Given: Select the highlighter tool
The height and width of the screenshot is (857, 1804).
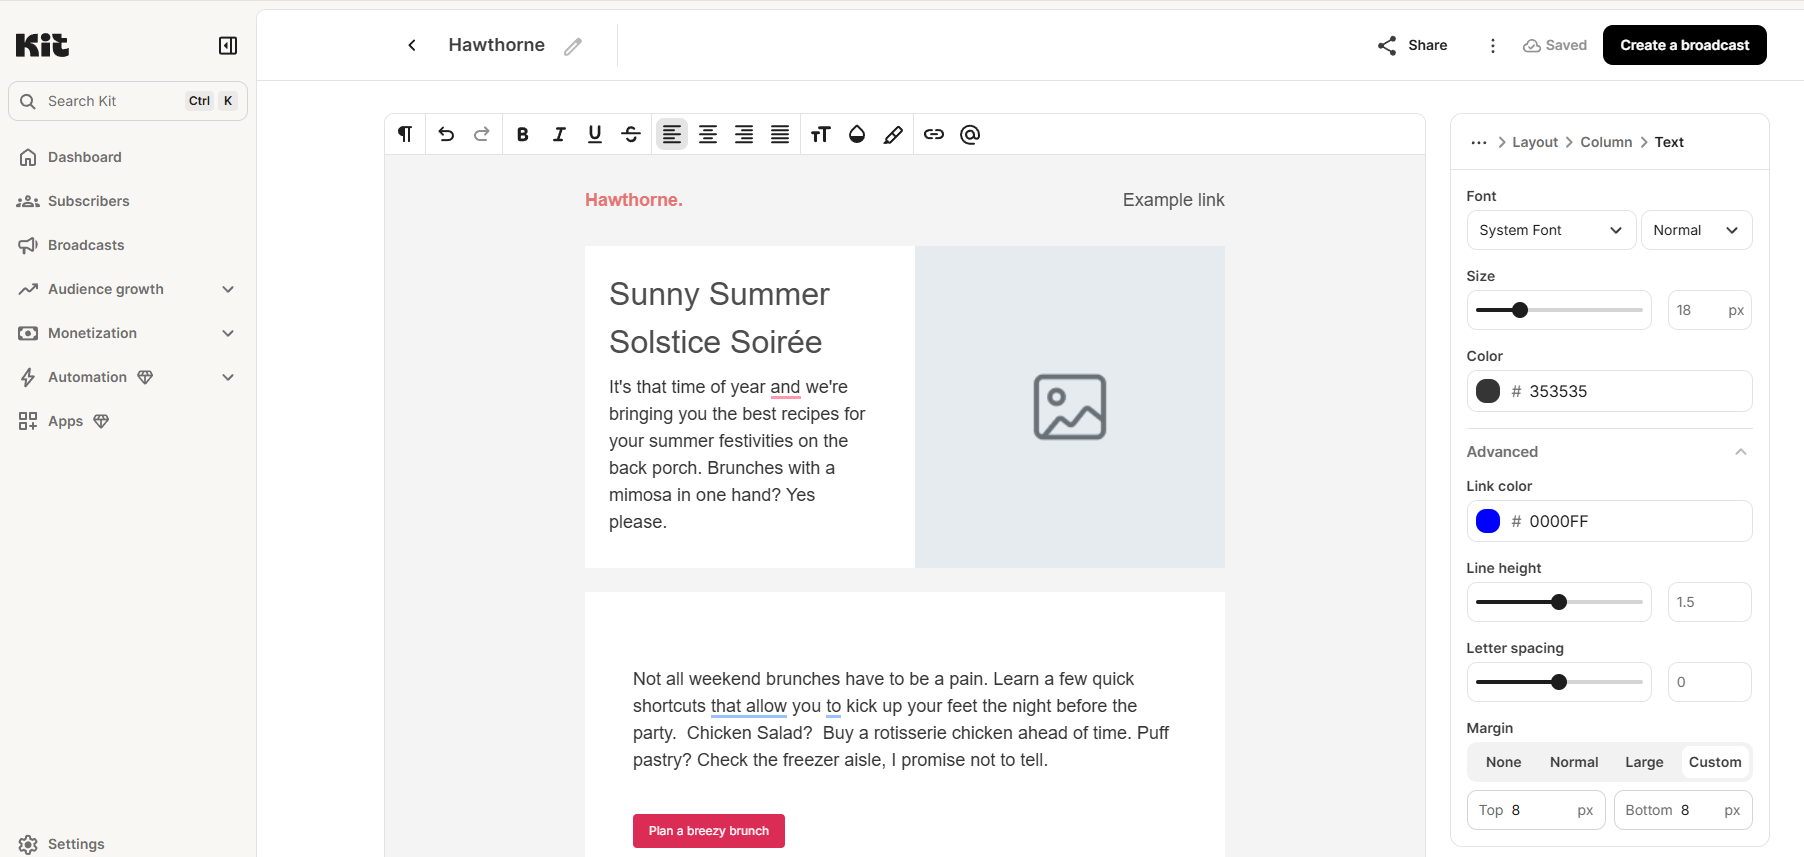Looking at the screenshot, I should pyautogui.click(x=893, y=134).
